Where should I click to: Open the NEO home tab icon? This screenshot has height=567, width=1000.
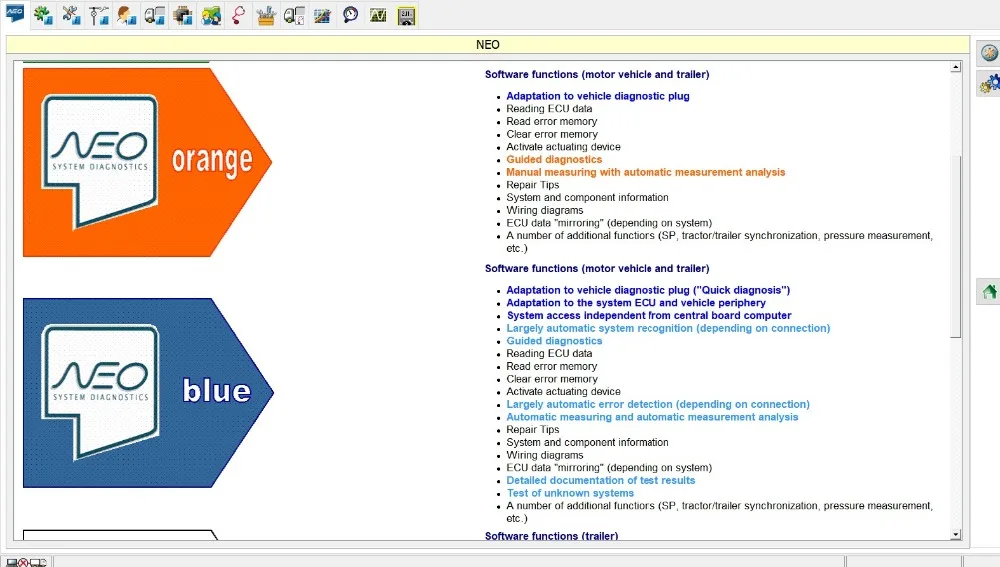click(x=14, y=13)
